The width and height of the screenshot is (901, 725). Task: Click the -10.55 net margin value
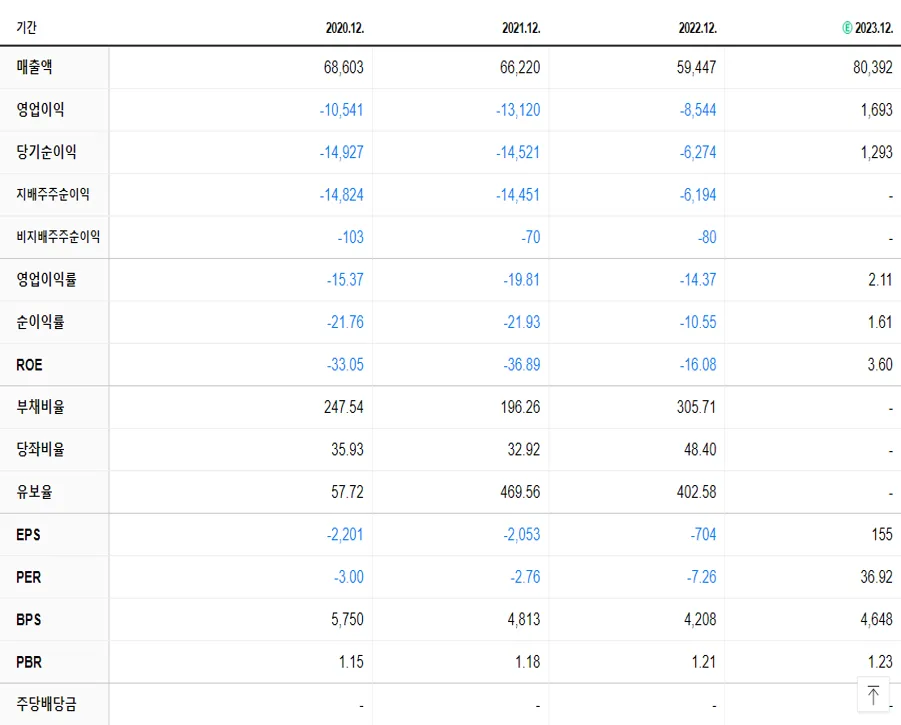pos(698,322)
